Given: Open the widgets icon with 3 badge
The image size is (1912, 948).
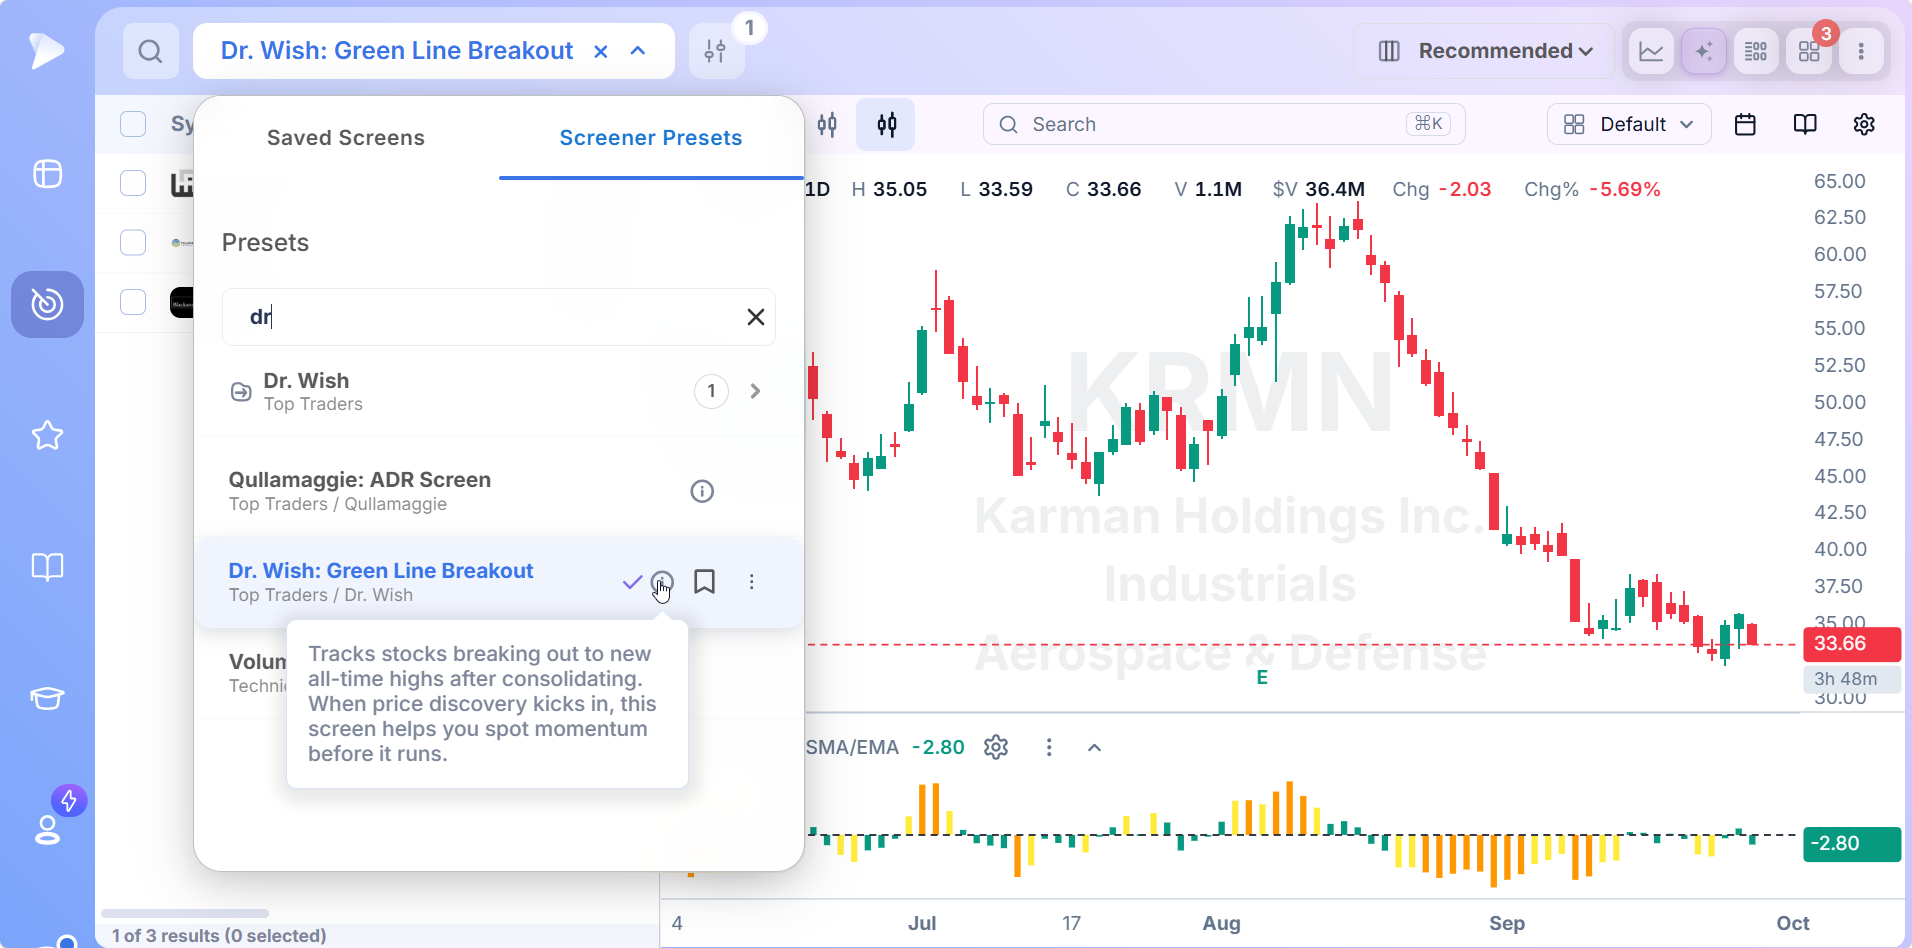Looking at the screenshot, I should coord(1809,51).
